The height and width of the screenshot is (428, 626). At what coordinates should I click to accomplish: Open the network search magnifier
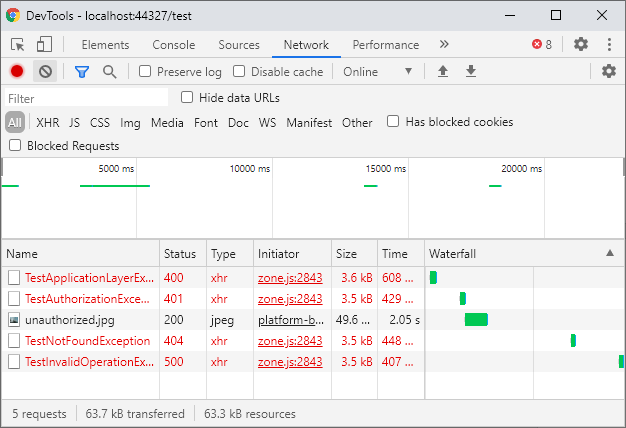pyautogui.click(x=109, y=72)
